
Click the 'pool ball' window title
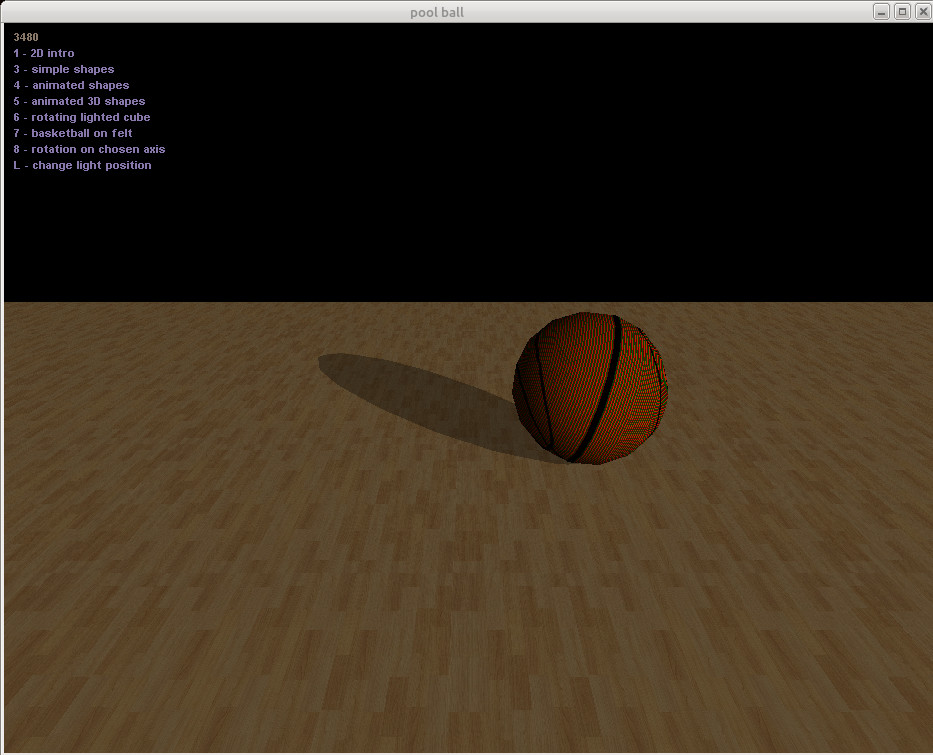pos(437,12)
